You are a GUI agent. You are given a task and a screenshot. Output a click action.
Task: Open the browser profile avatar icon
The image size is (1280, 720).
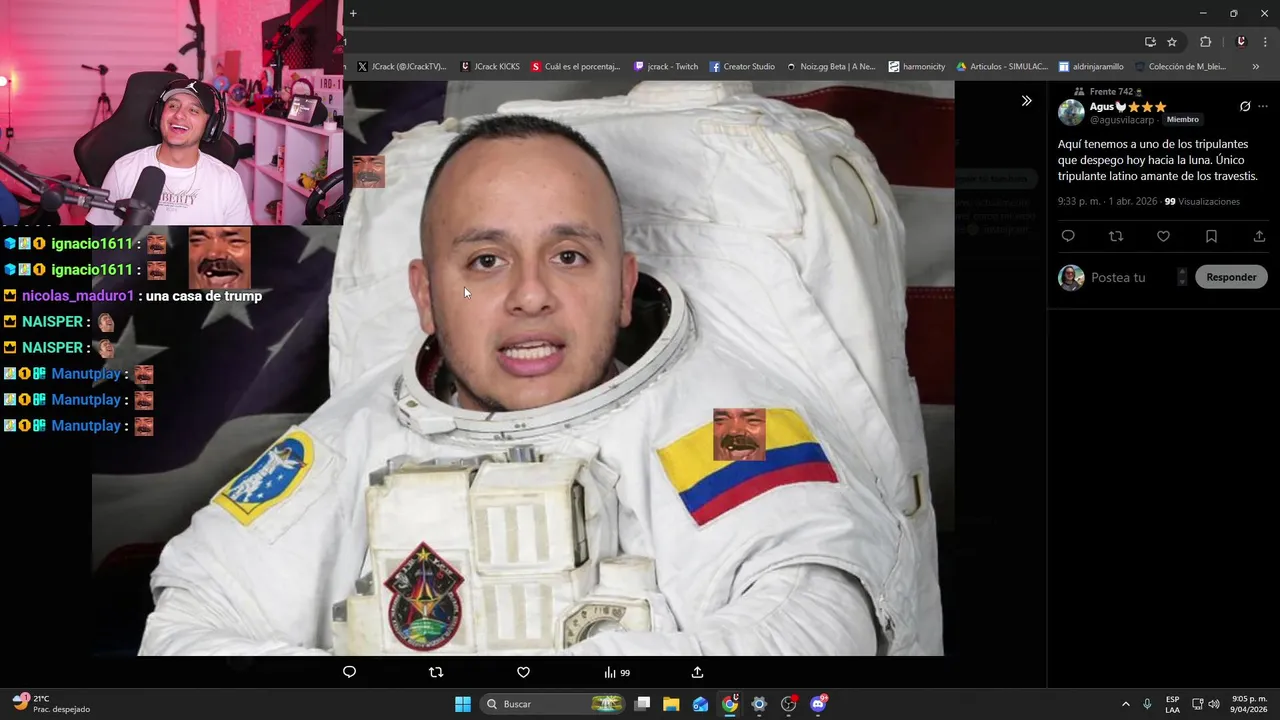[x=1241, y=42]
